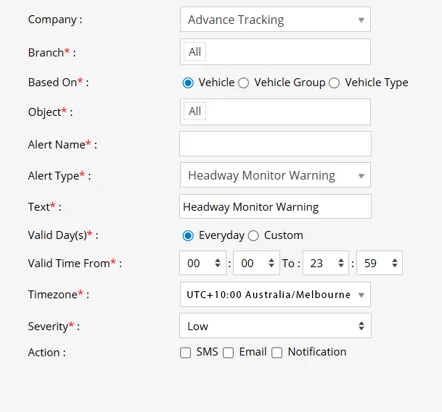The image size is (442, 412).
Task: Select Custom valid days option
Action: pyautogui.click(x=253, y=236)
